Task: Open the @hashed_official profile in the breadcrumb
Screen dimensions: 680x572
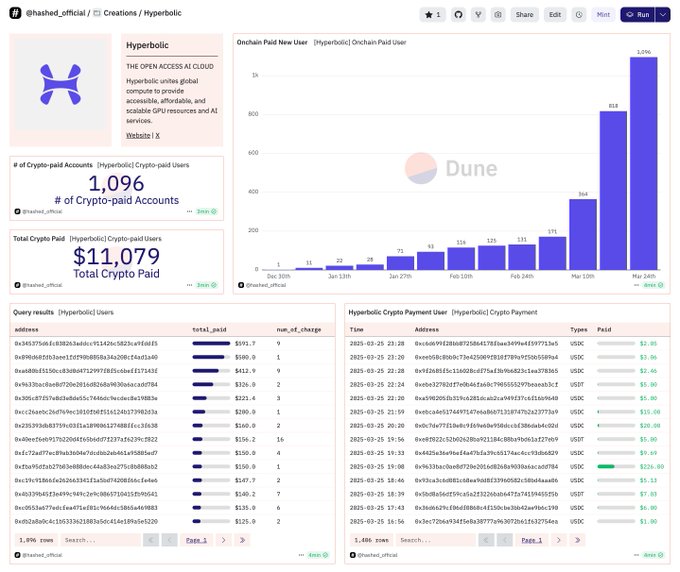Action: click(x=56, y=13)
